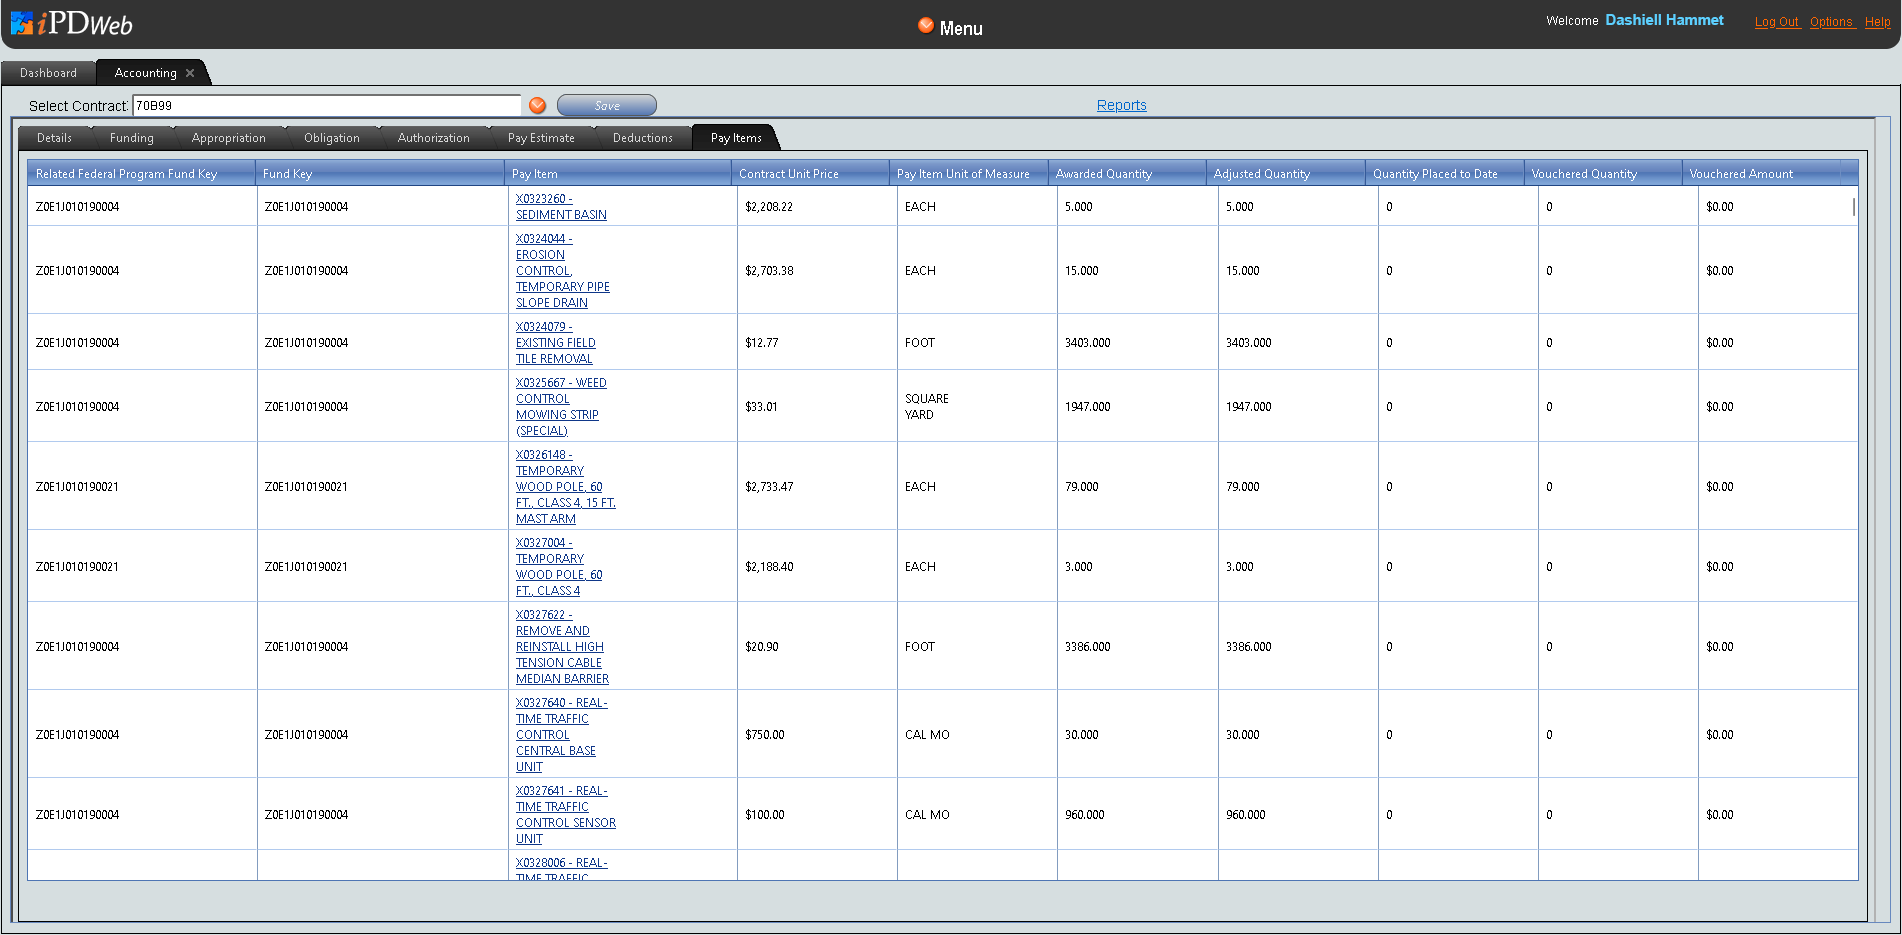Open the orange Menu icon
The image size is (1902, 935).
coord(926,26)
